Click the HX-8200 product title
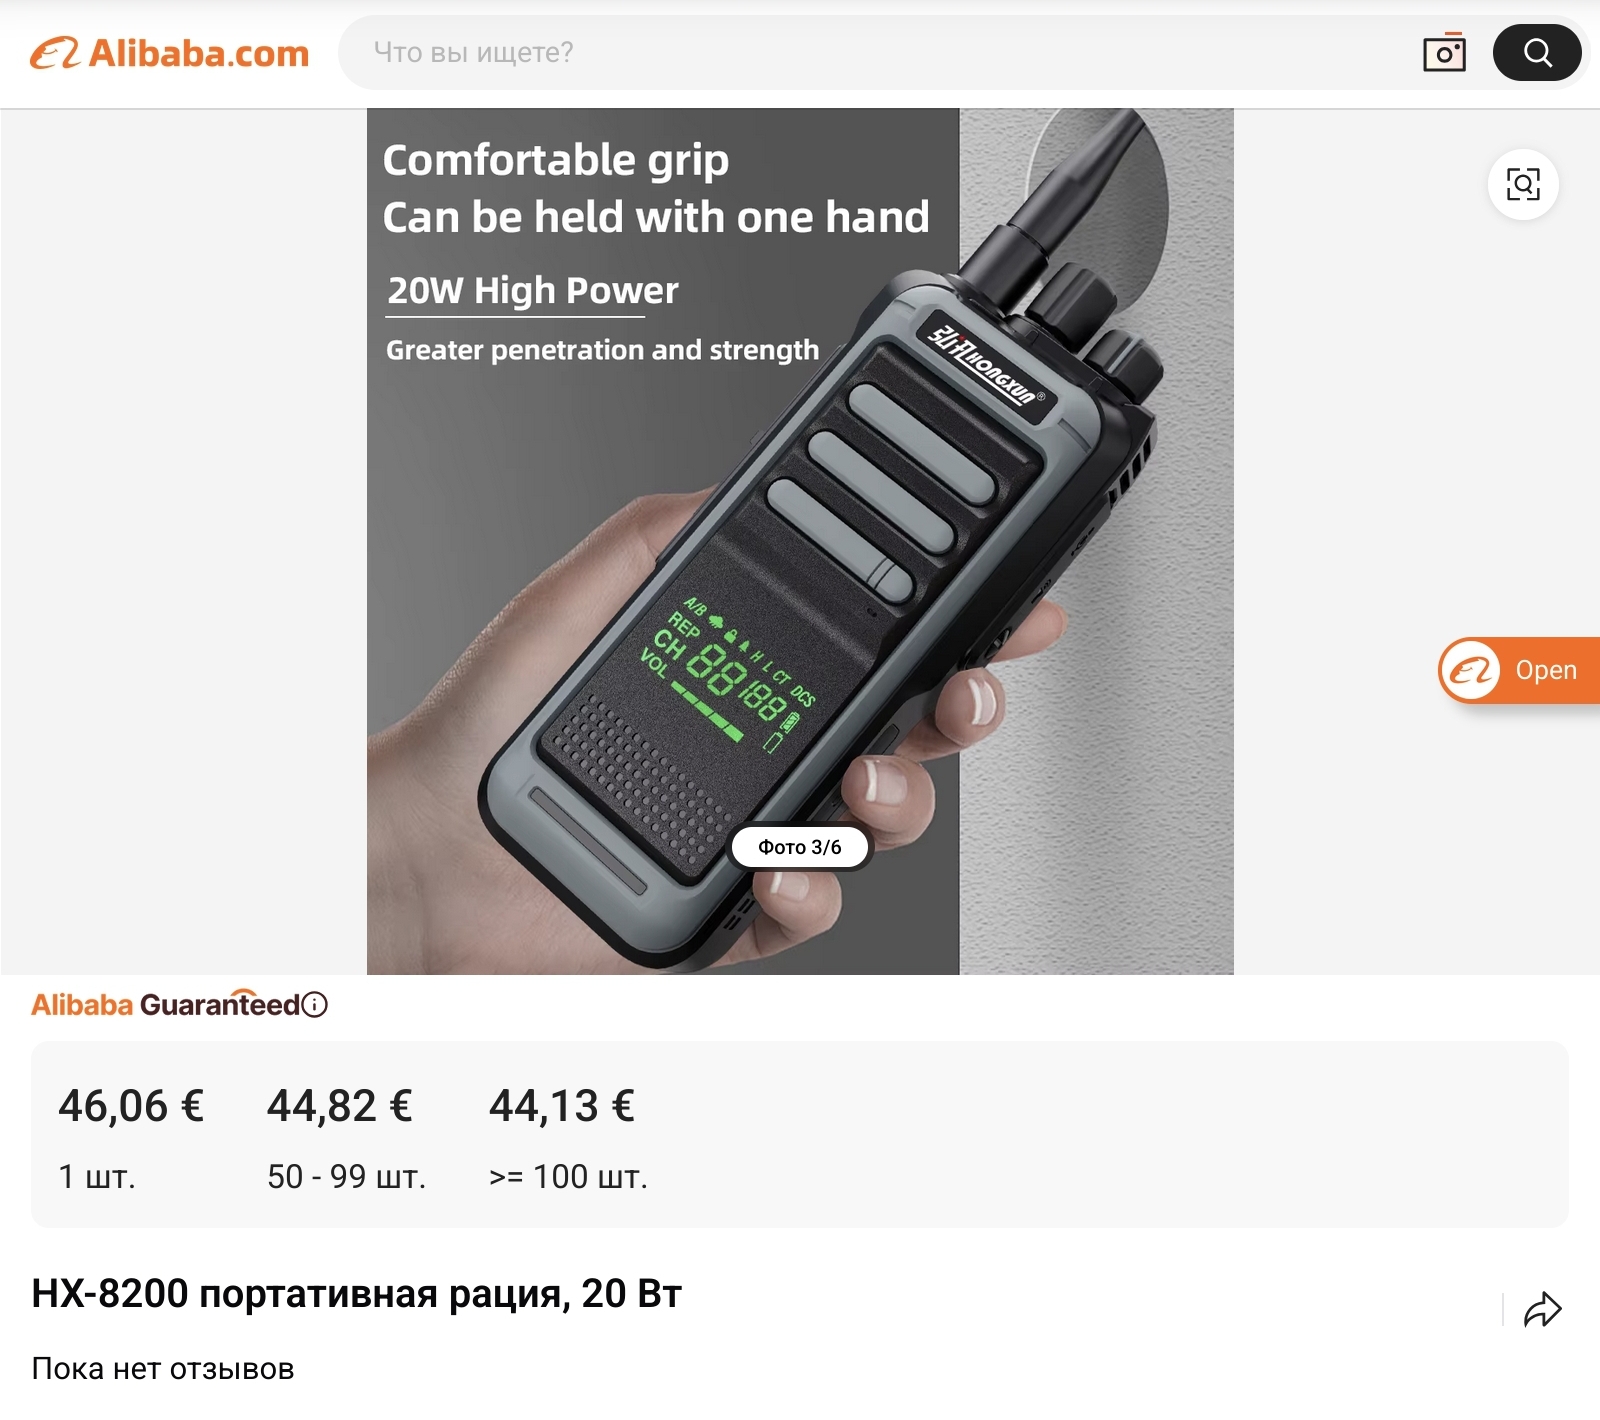Viewport: 1600px width, 1420px height. [x=357, y=1294]
